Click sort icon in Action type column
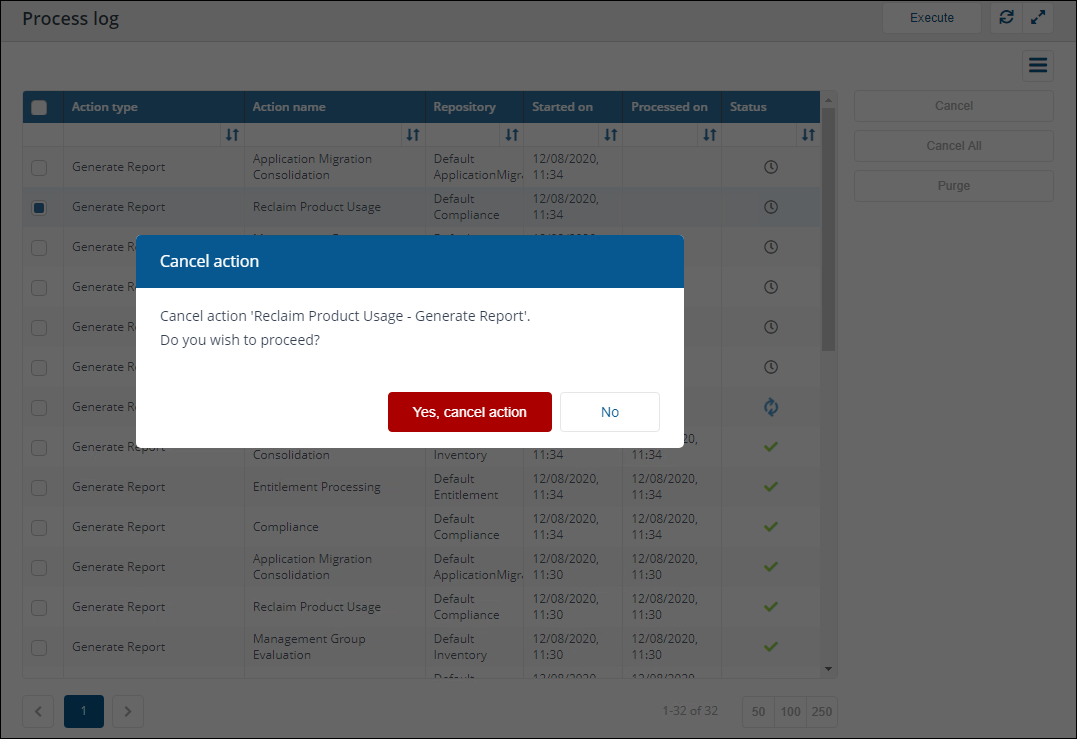The height and width of the screenshot is (739, 1077). pyautogui.click(x=232, y=135)
